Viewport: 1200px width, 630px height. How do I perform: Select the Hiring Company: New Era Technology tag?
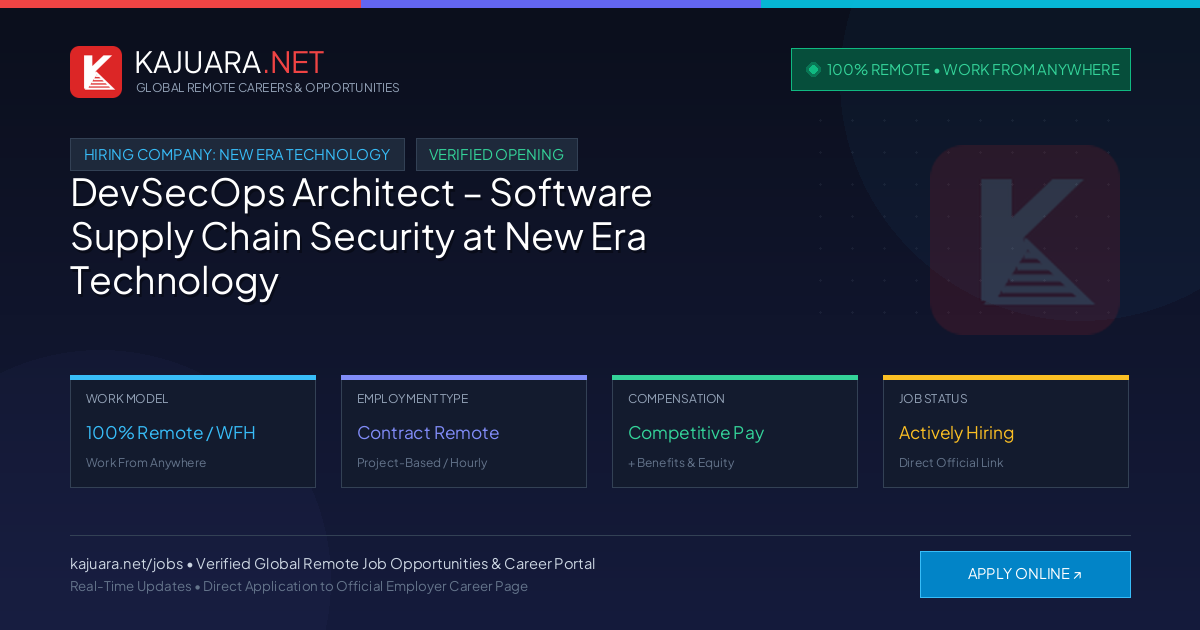tap(237, 155)
